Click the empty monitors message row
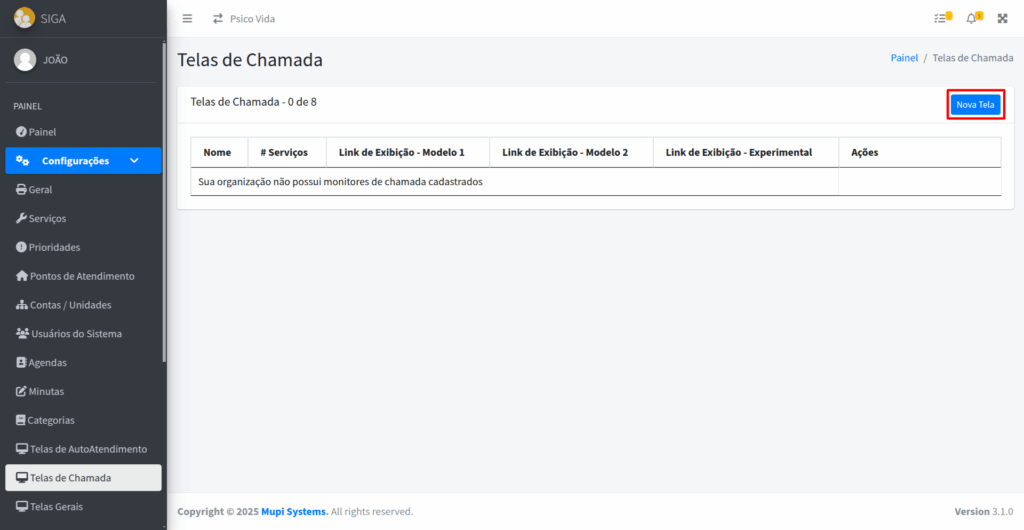Image resolution: width=1024 pixels, height=530 pixels. [x=596, y=181]
